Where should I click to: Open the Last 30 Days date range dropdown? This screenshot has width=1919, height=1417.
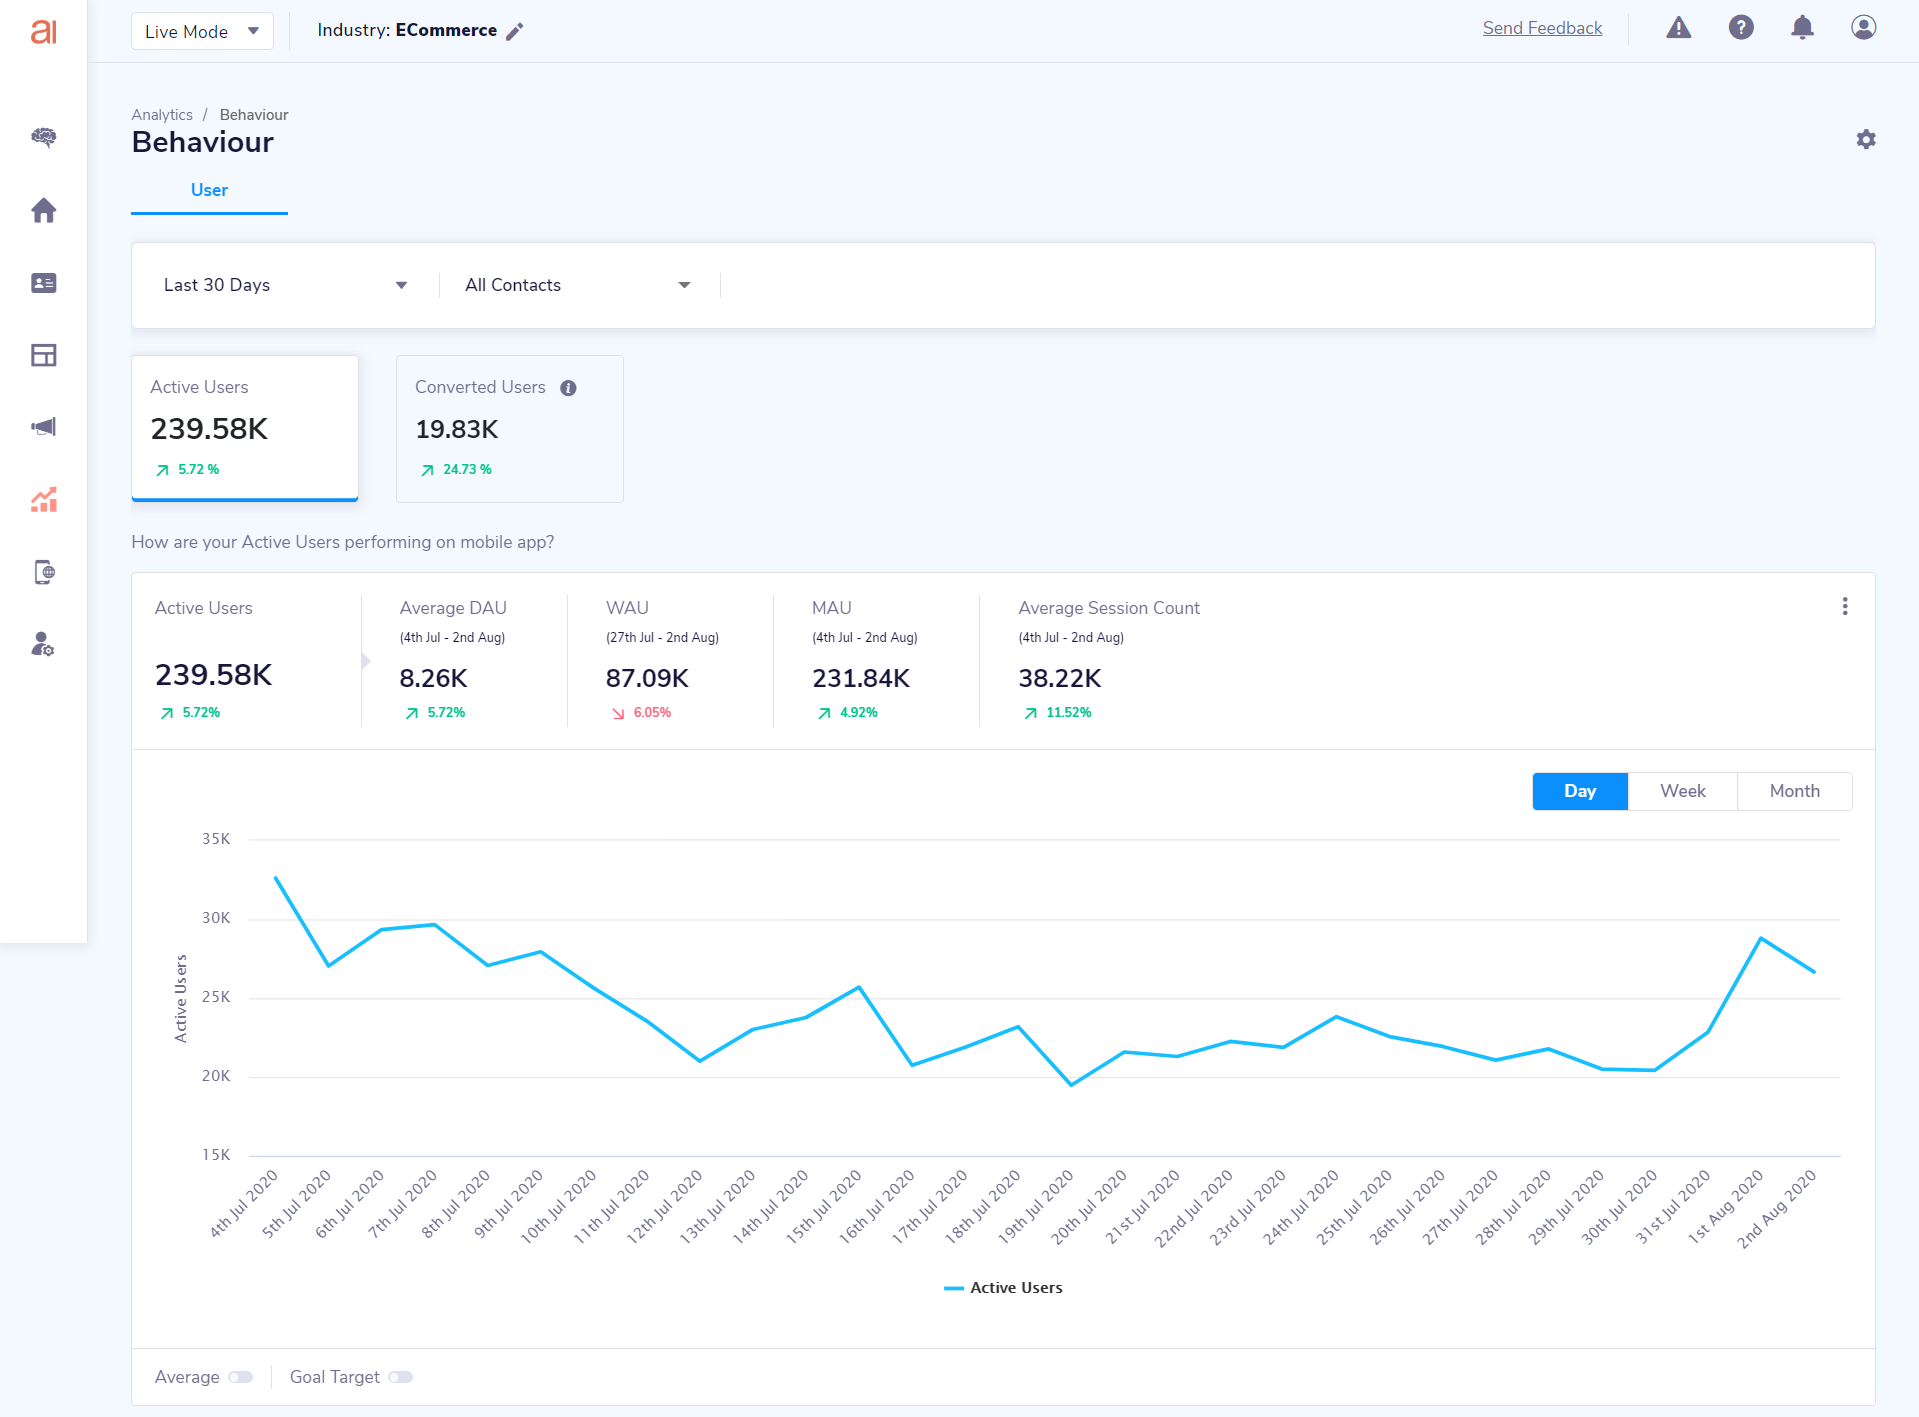[285, 285]
